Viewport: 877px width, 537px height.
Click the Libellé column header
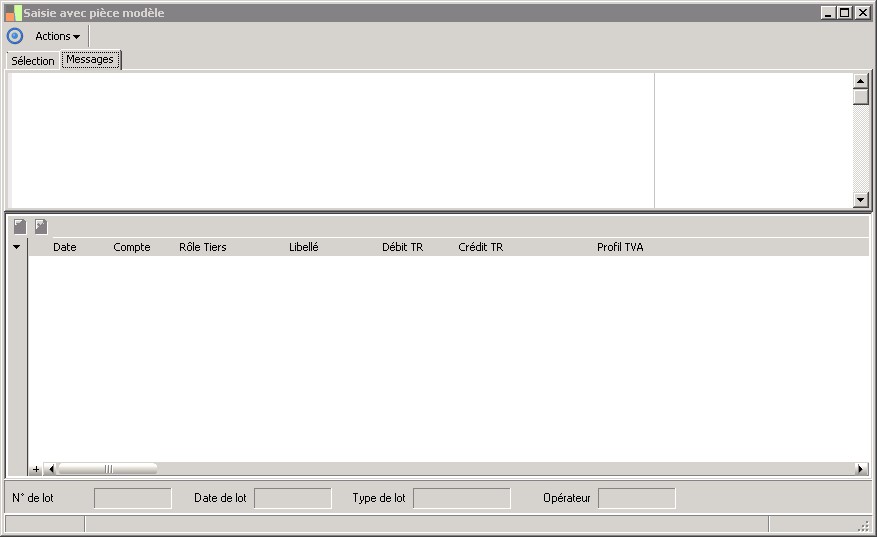click(304, 247)
